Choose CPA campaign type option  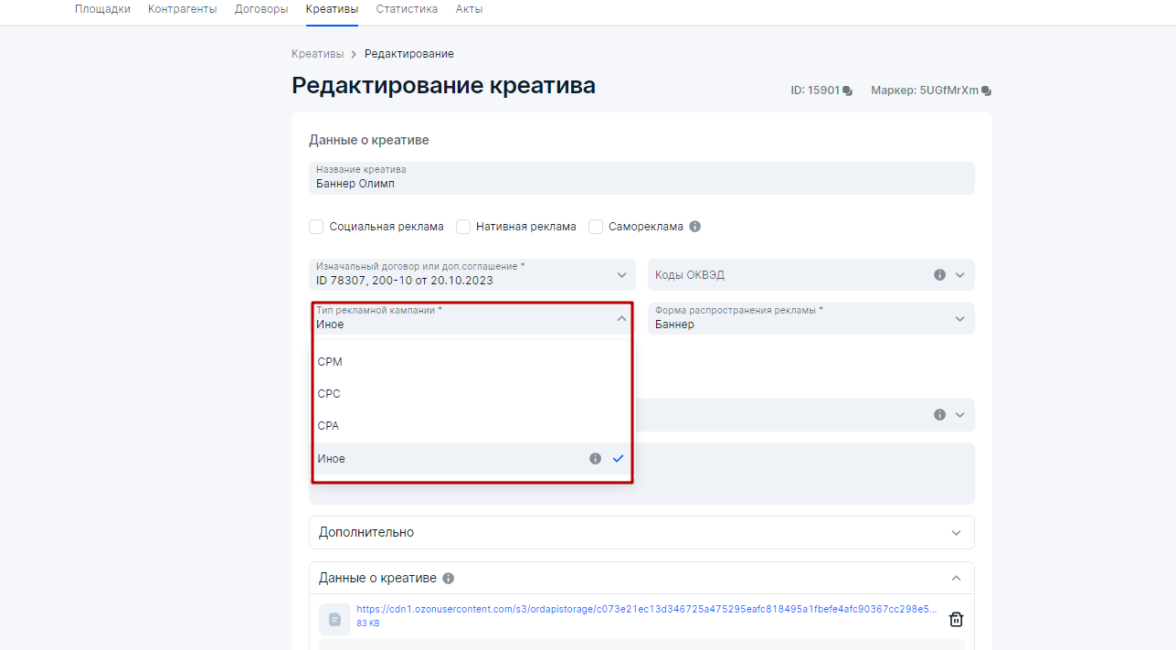[x=328, y=426]
